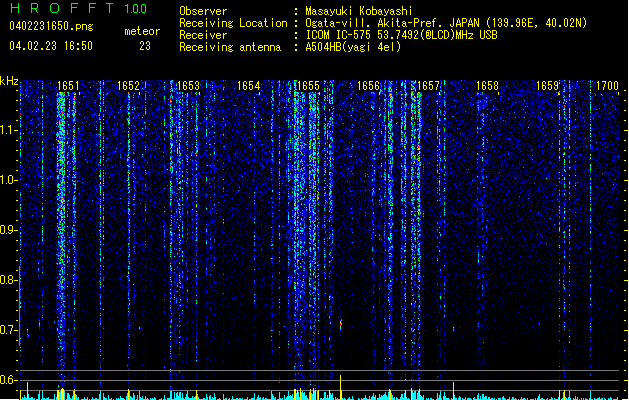Click the 1659 time marker
The width and height of the screenshot is (629, 400).
(x=548, y=86)
